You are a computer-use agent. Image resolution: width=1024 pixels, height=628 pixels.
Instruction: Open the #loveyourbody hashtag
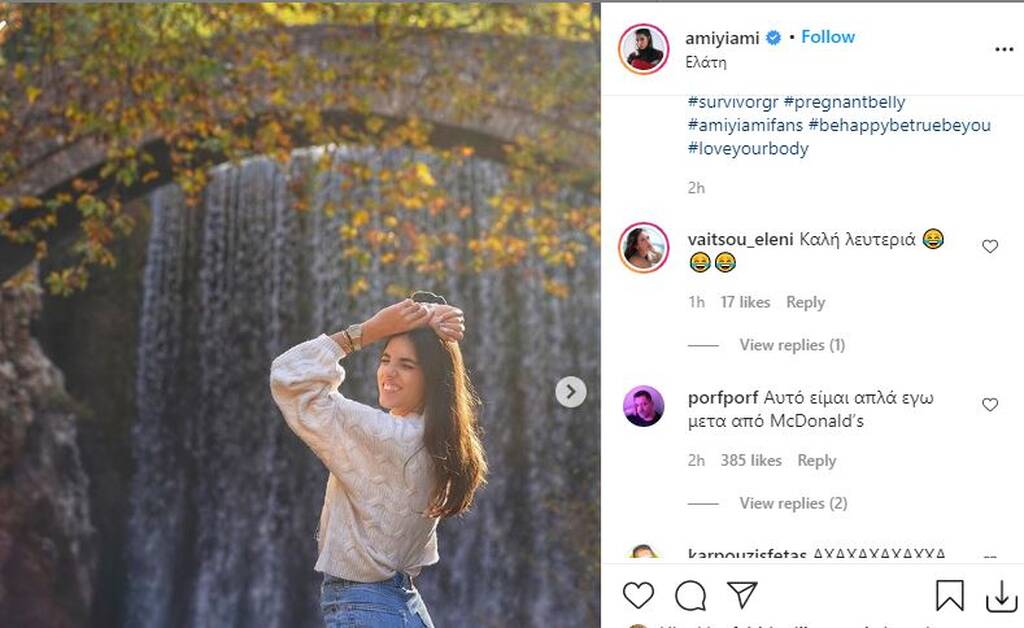748,149
